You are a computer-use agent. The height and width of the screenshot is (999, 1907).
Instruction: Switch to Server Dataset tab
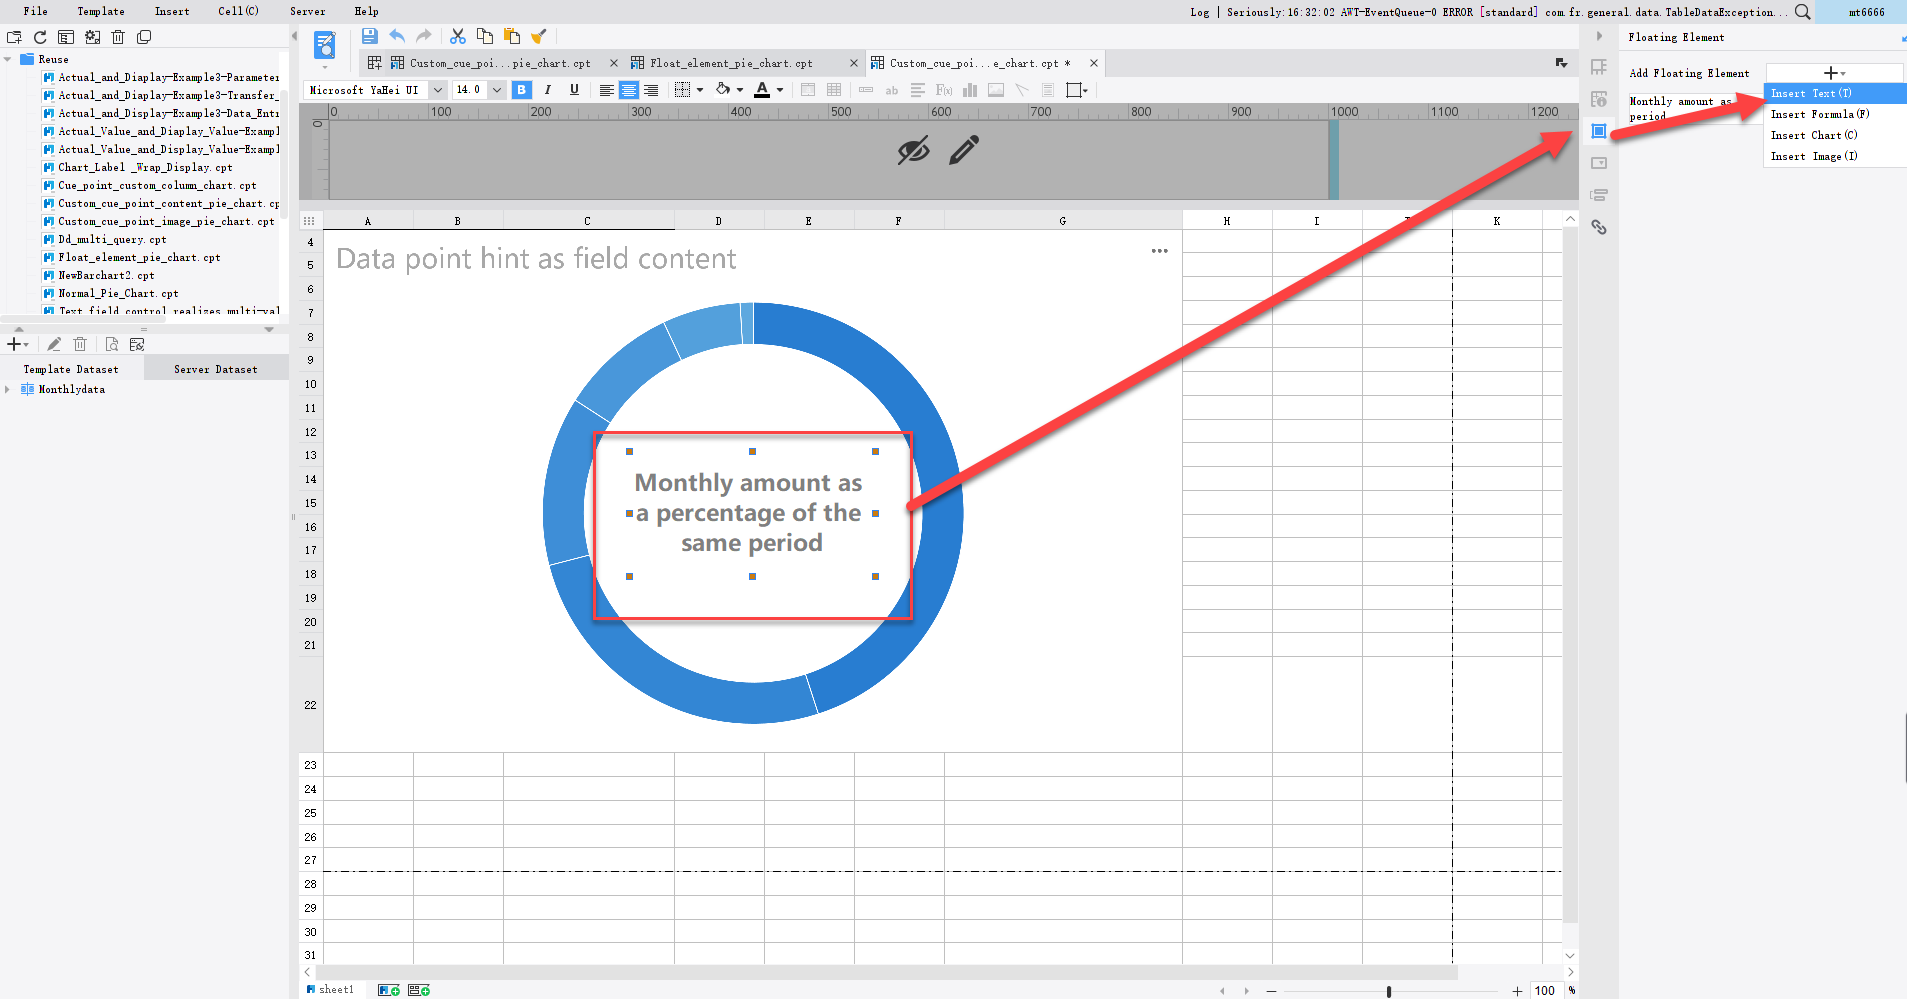pyautogui.click(x=216, y=369)
